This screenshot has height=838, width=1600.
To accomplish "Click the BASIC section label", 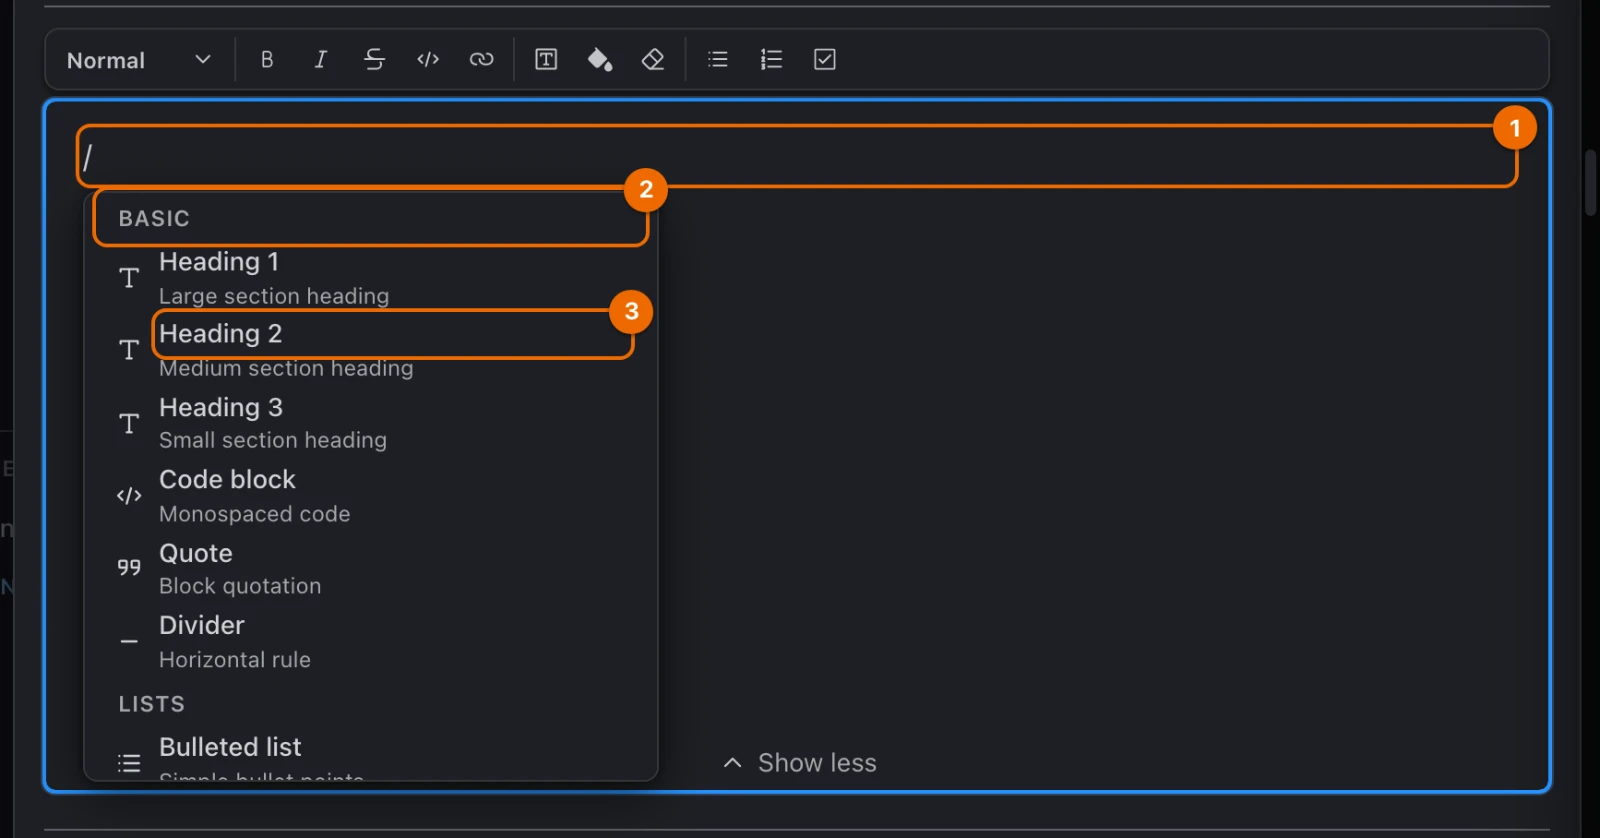I will 154,219.
